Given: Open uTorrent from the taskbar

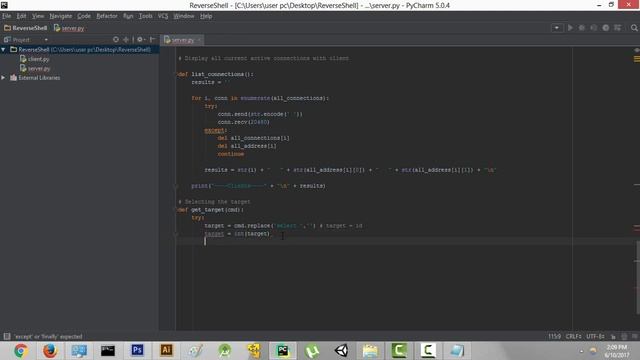Looking at the screenshot, I should pyautogui.click(x=312, y=351).
